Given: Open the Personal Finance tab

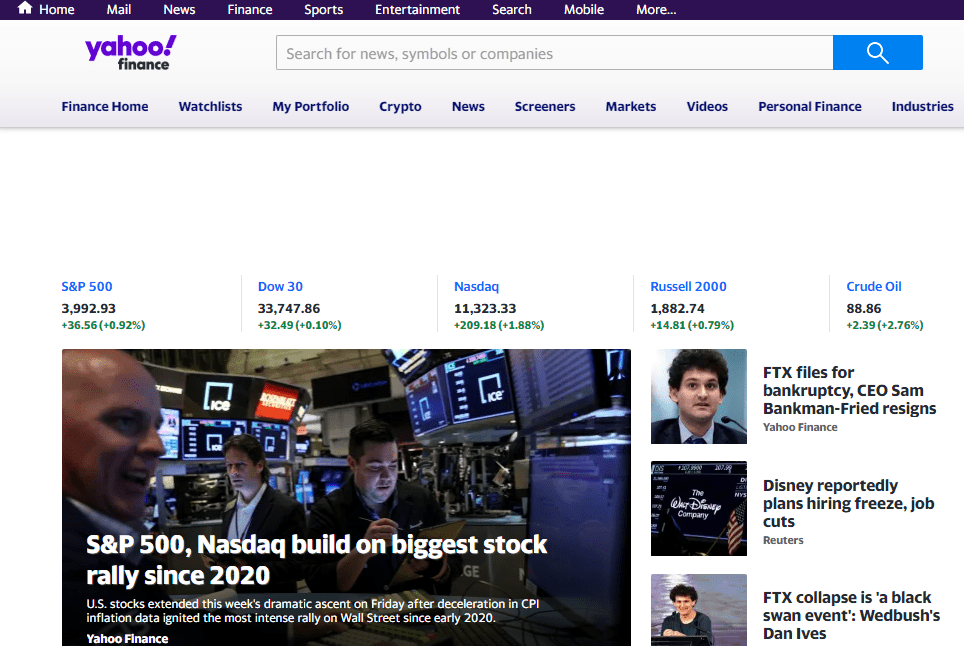Looking at the screenshot, I should pyautogui.click(x=810, y=106).
